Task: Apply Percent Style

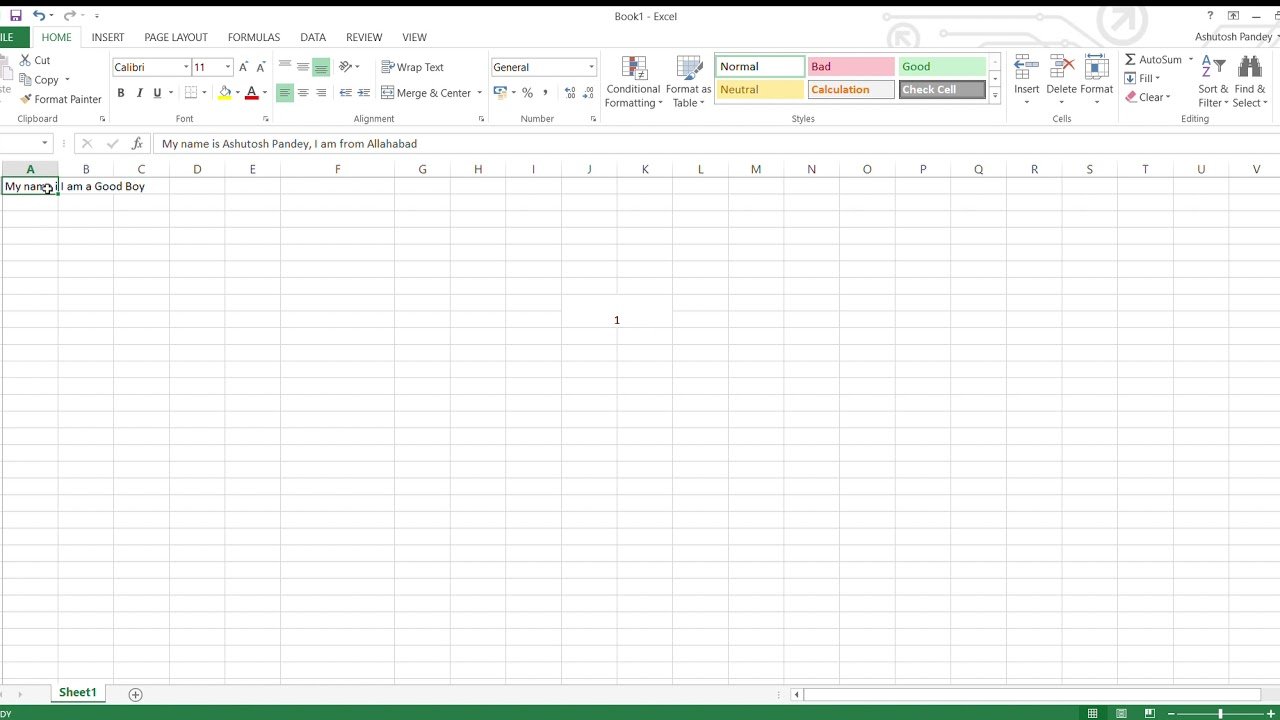Action: point(527,93)
